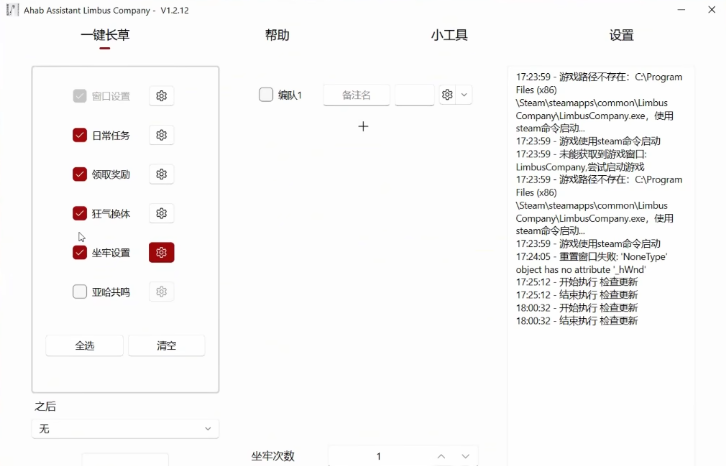Expand the 之后 dropdown showing 无

coord(125,429)
